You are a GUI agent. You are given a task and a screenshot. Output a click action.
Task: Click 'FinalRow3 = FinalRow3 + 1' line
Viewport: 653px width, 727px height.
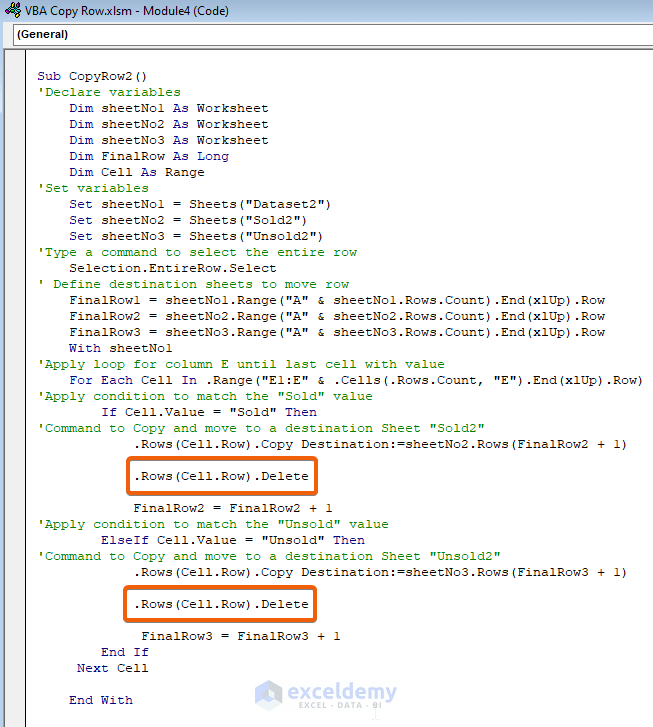pyautogui.click(x=241, y=636)
